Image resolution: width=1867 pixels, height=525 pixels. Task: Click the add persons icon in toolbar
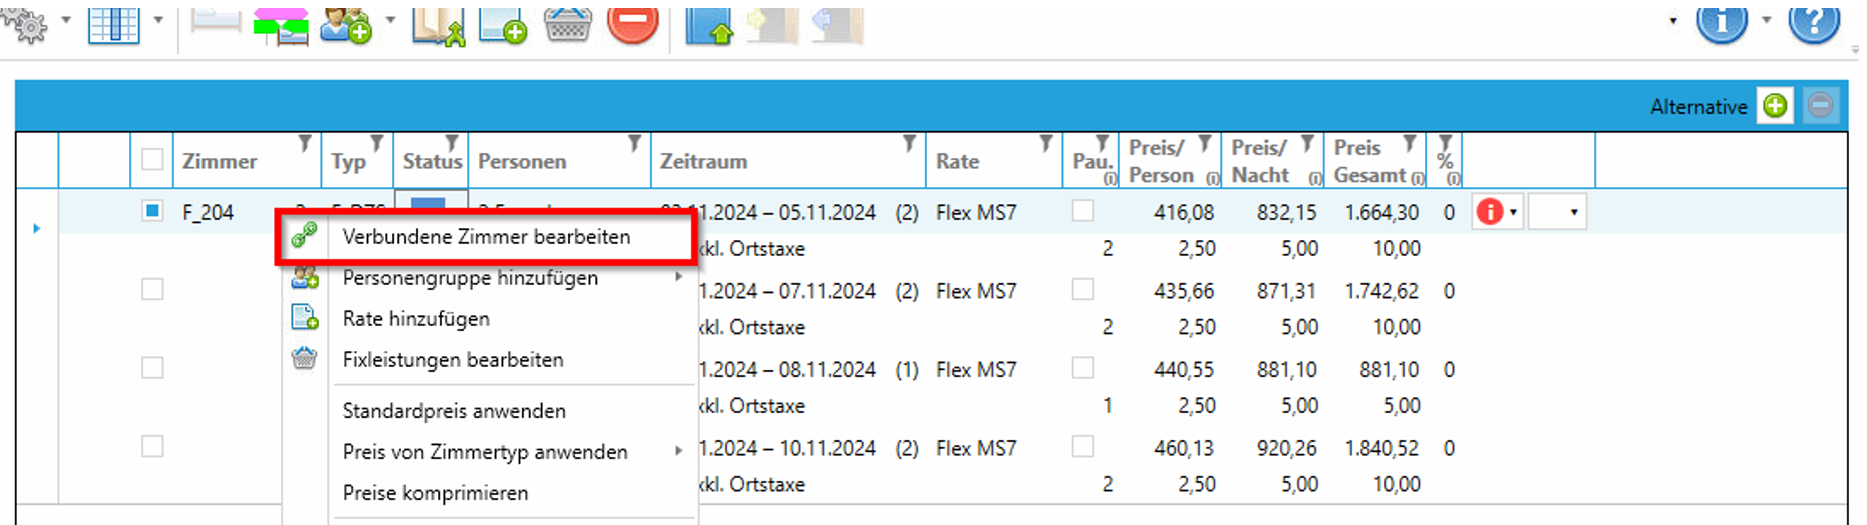[346, 24]
